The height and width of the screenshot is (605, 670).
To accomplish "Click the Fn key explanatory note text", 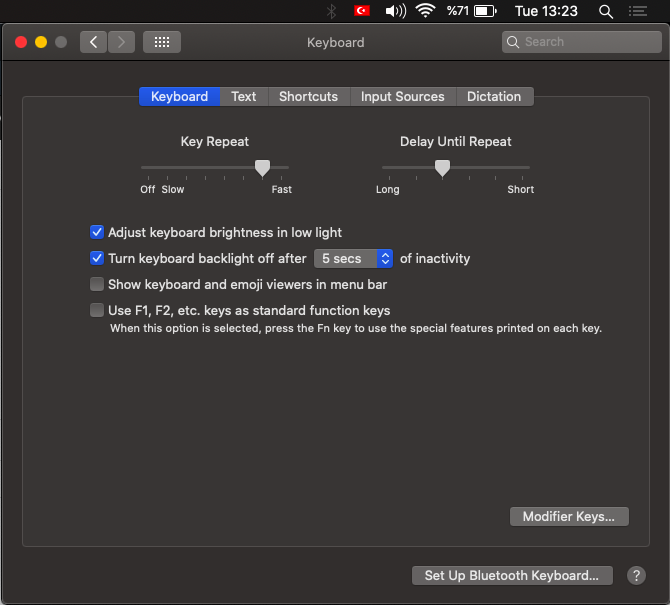I will pos(356,328).
